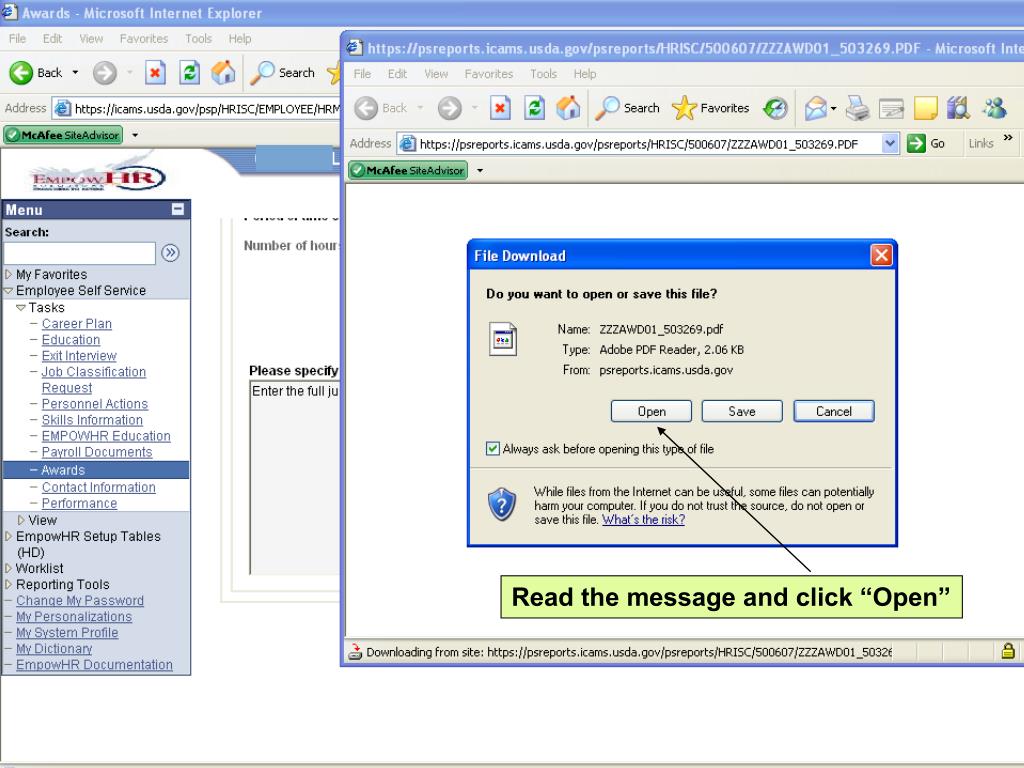Expand the My Favorites tree item

[8, 274]
